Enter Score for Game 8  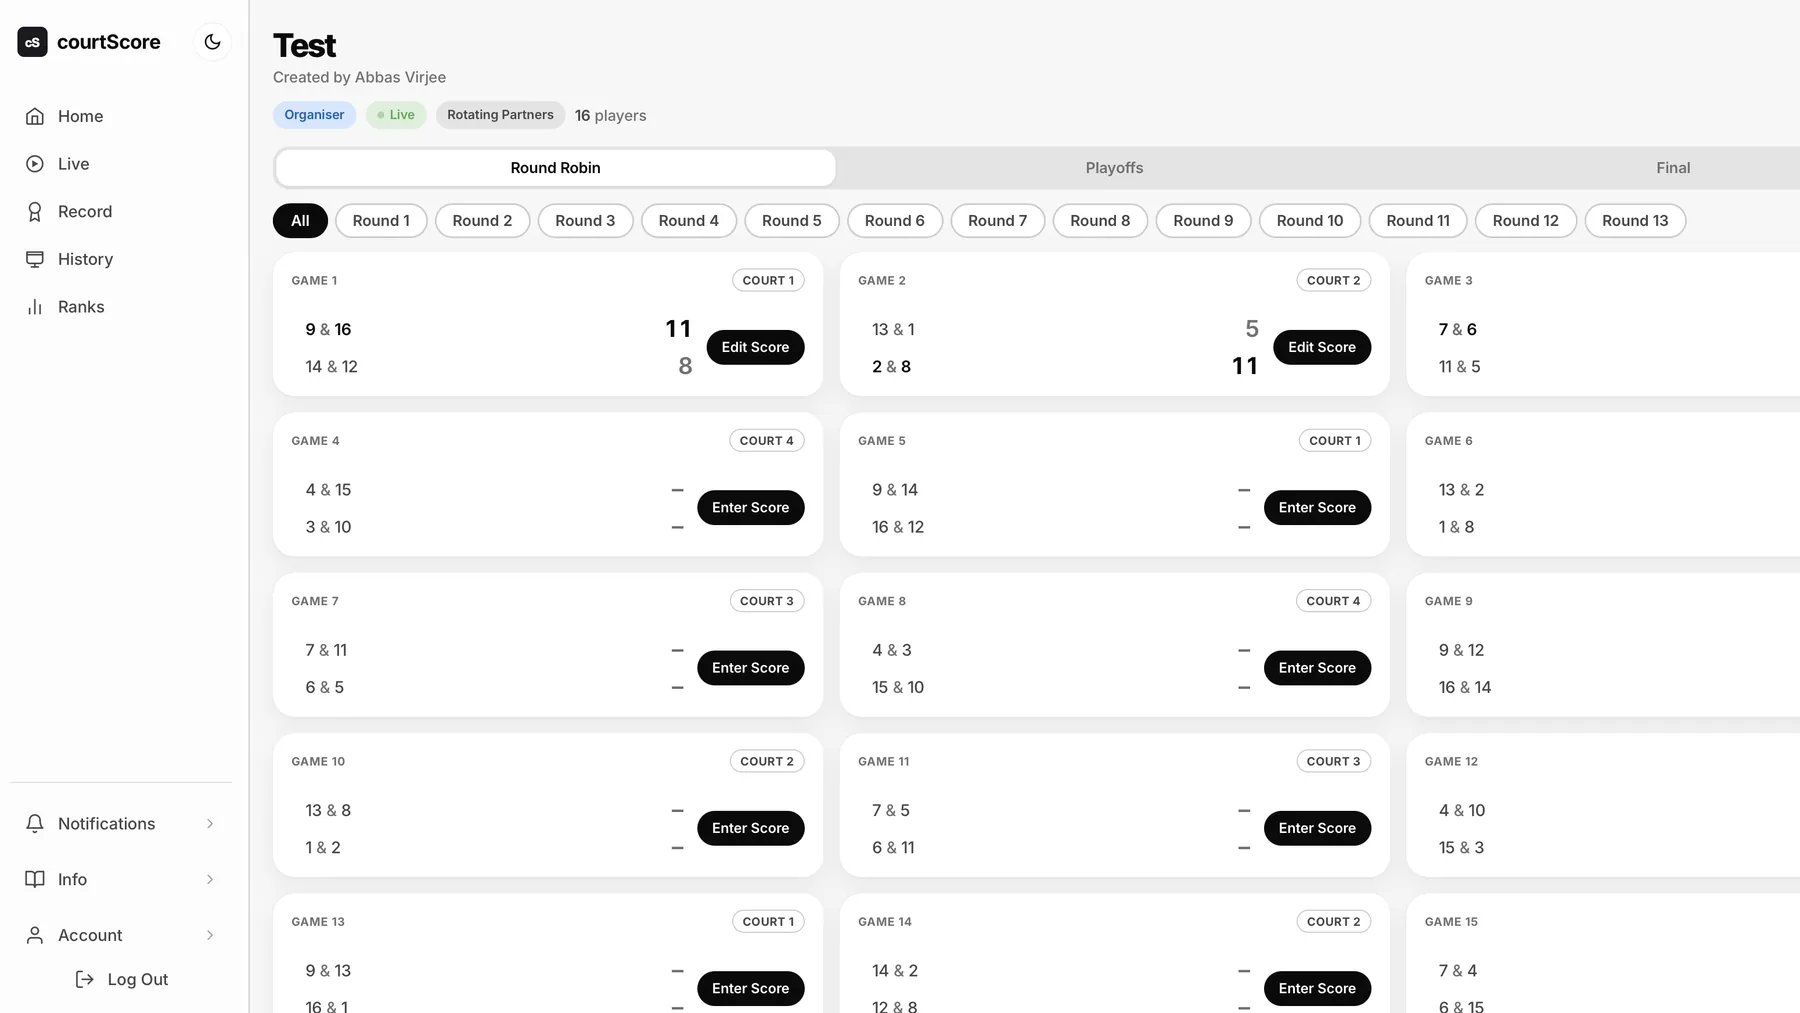pyautogui.click(x=1317, y=668)
